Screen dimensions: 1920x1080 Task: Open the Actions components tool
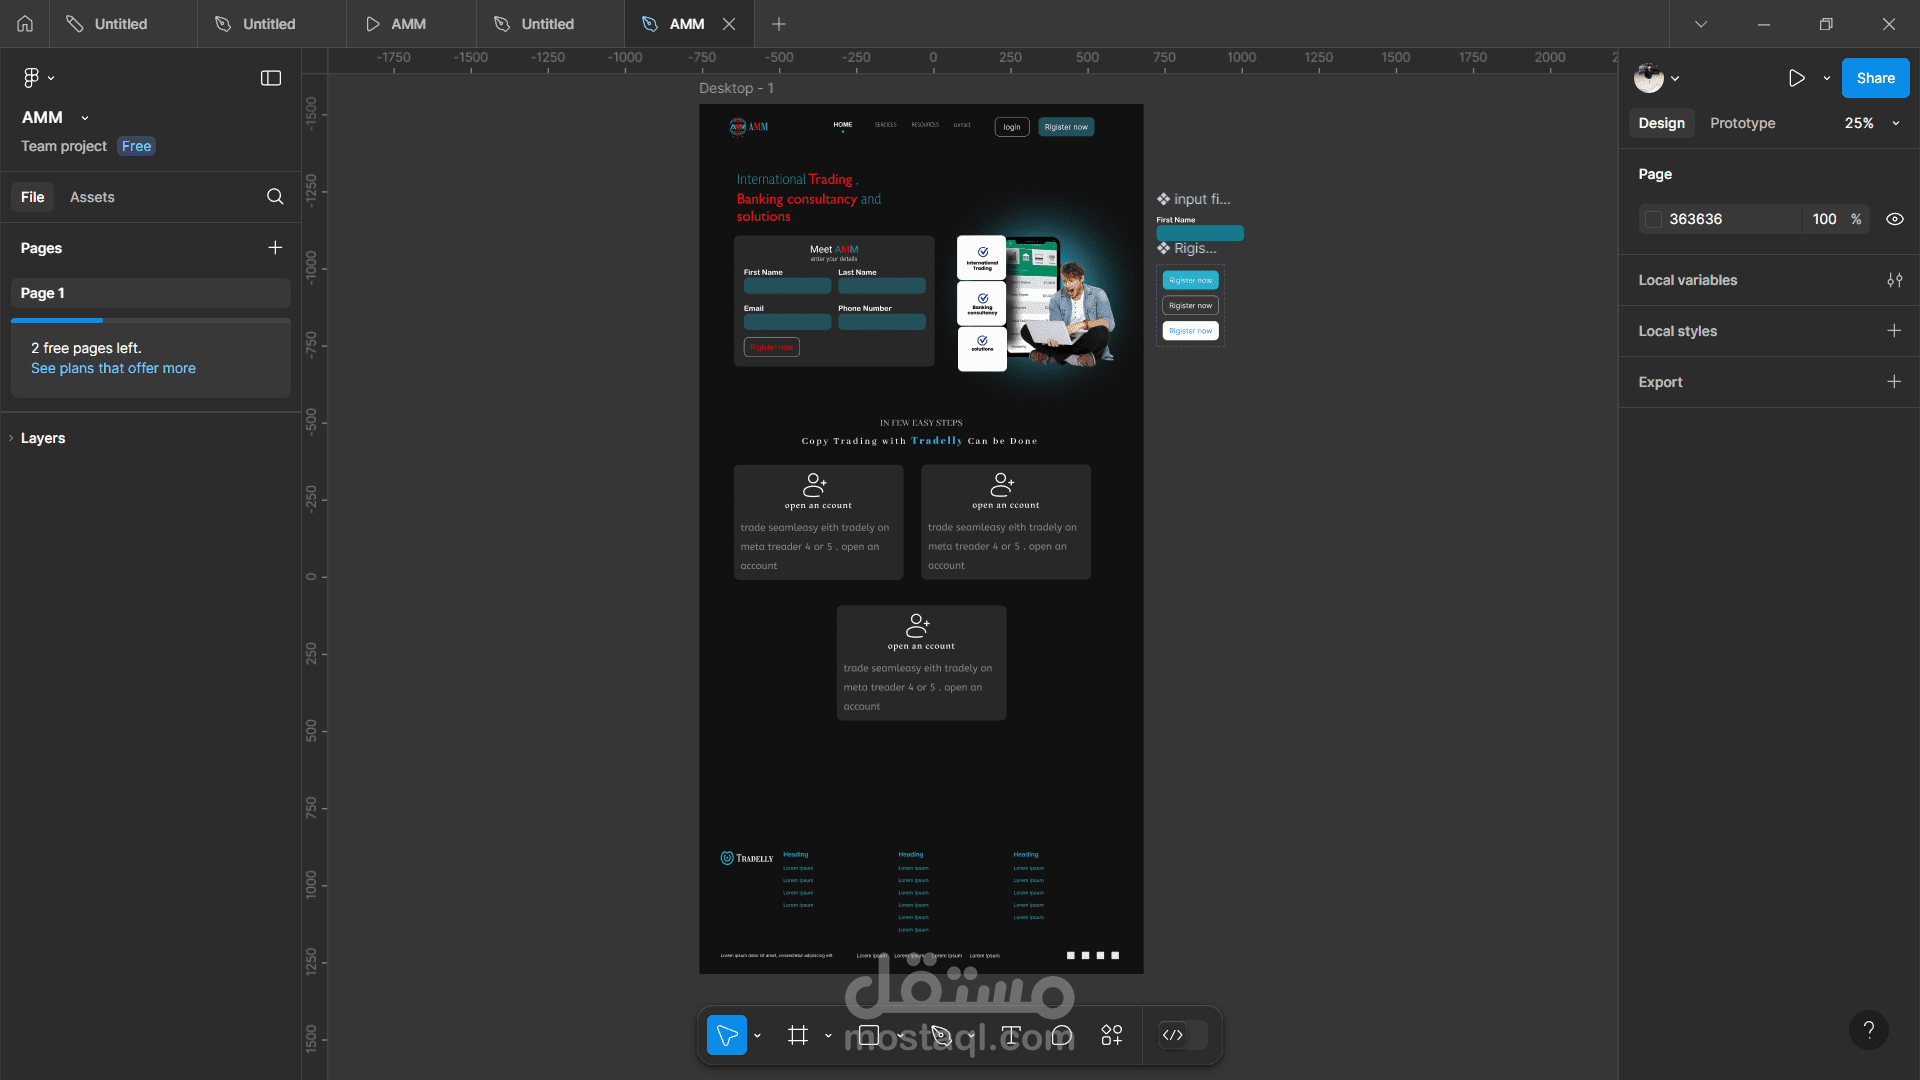[x=1112, y=1035]
